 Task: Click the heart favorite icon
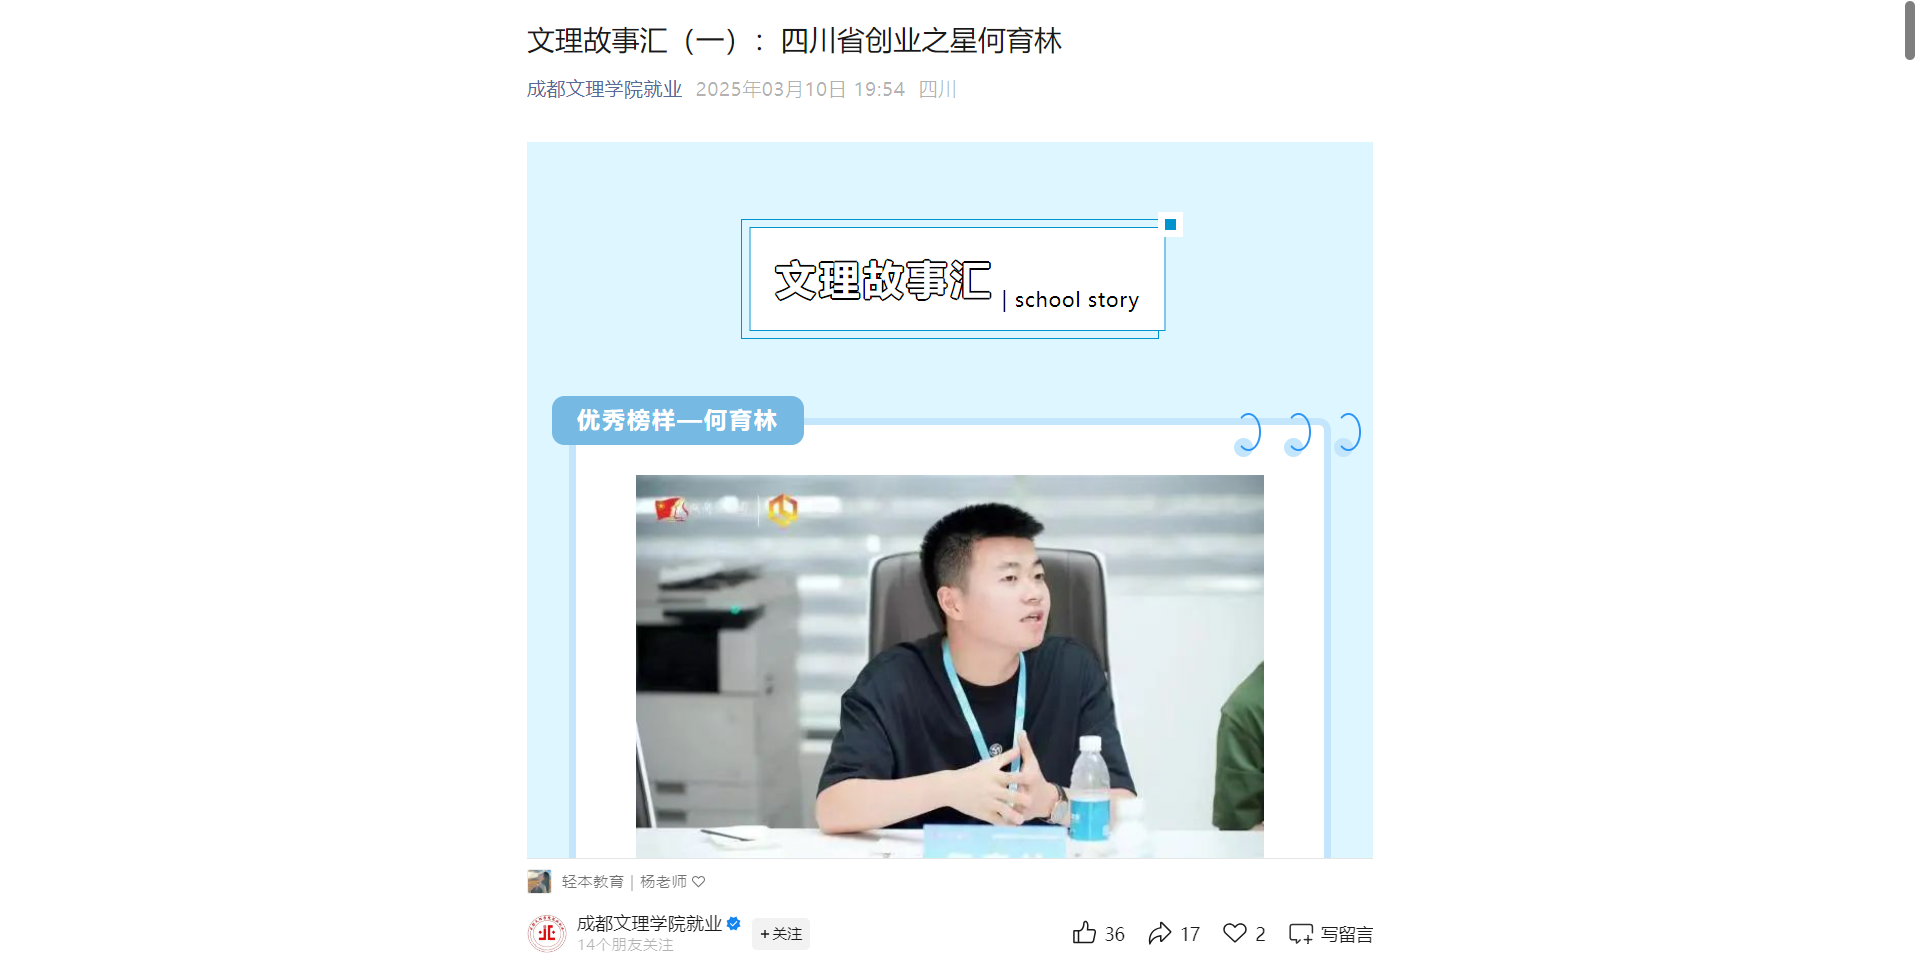[1235, 933]
